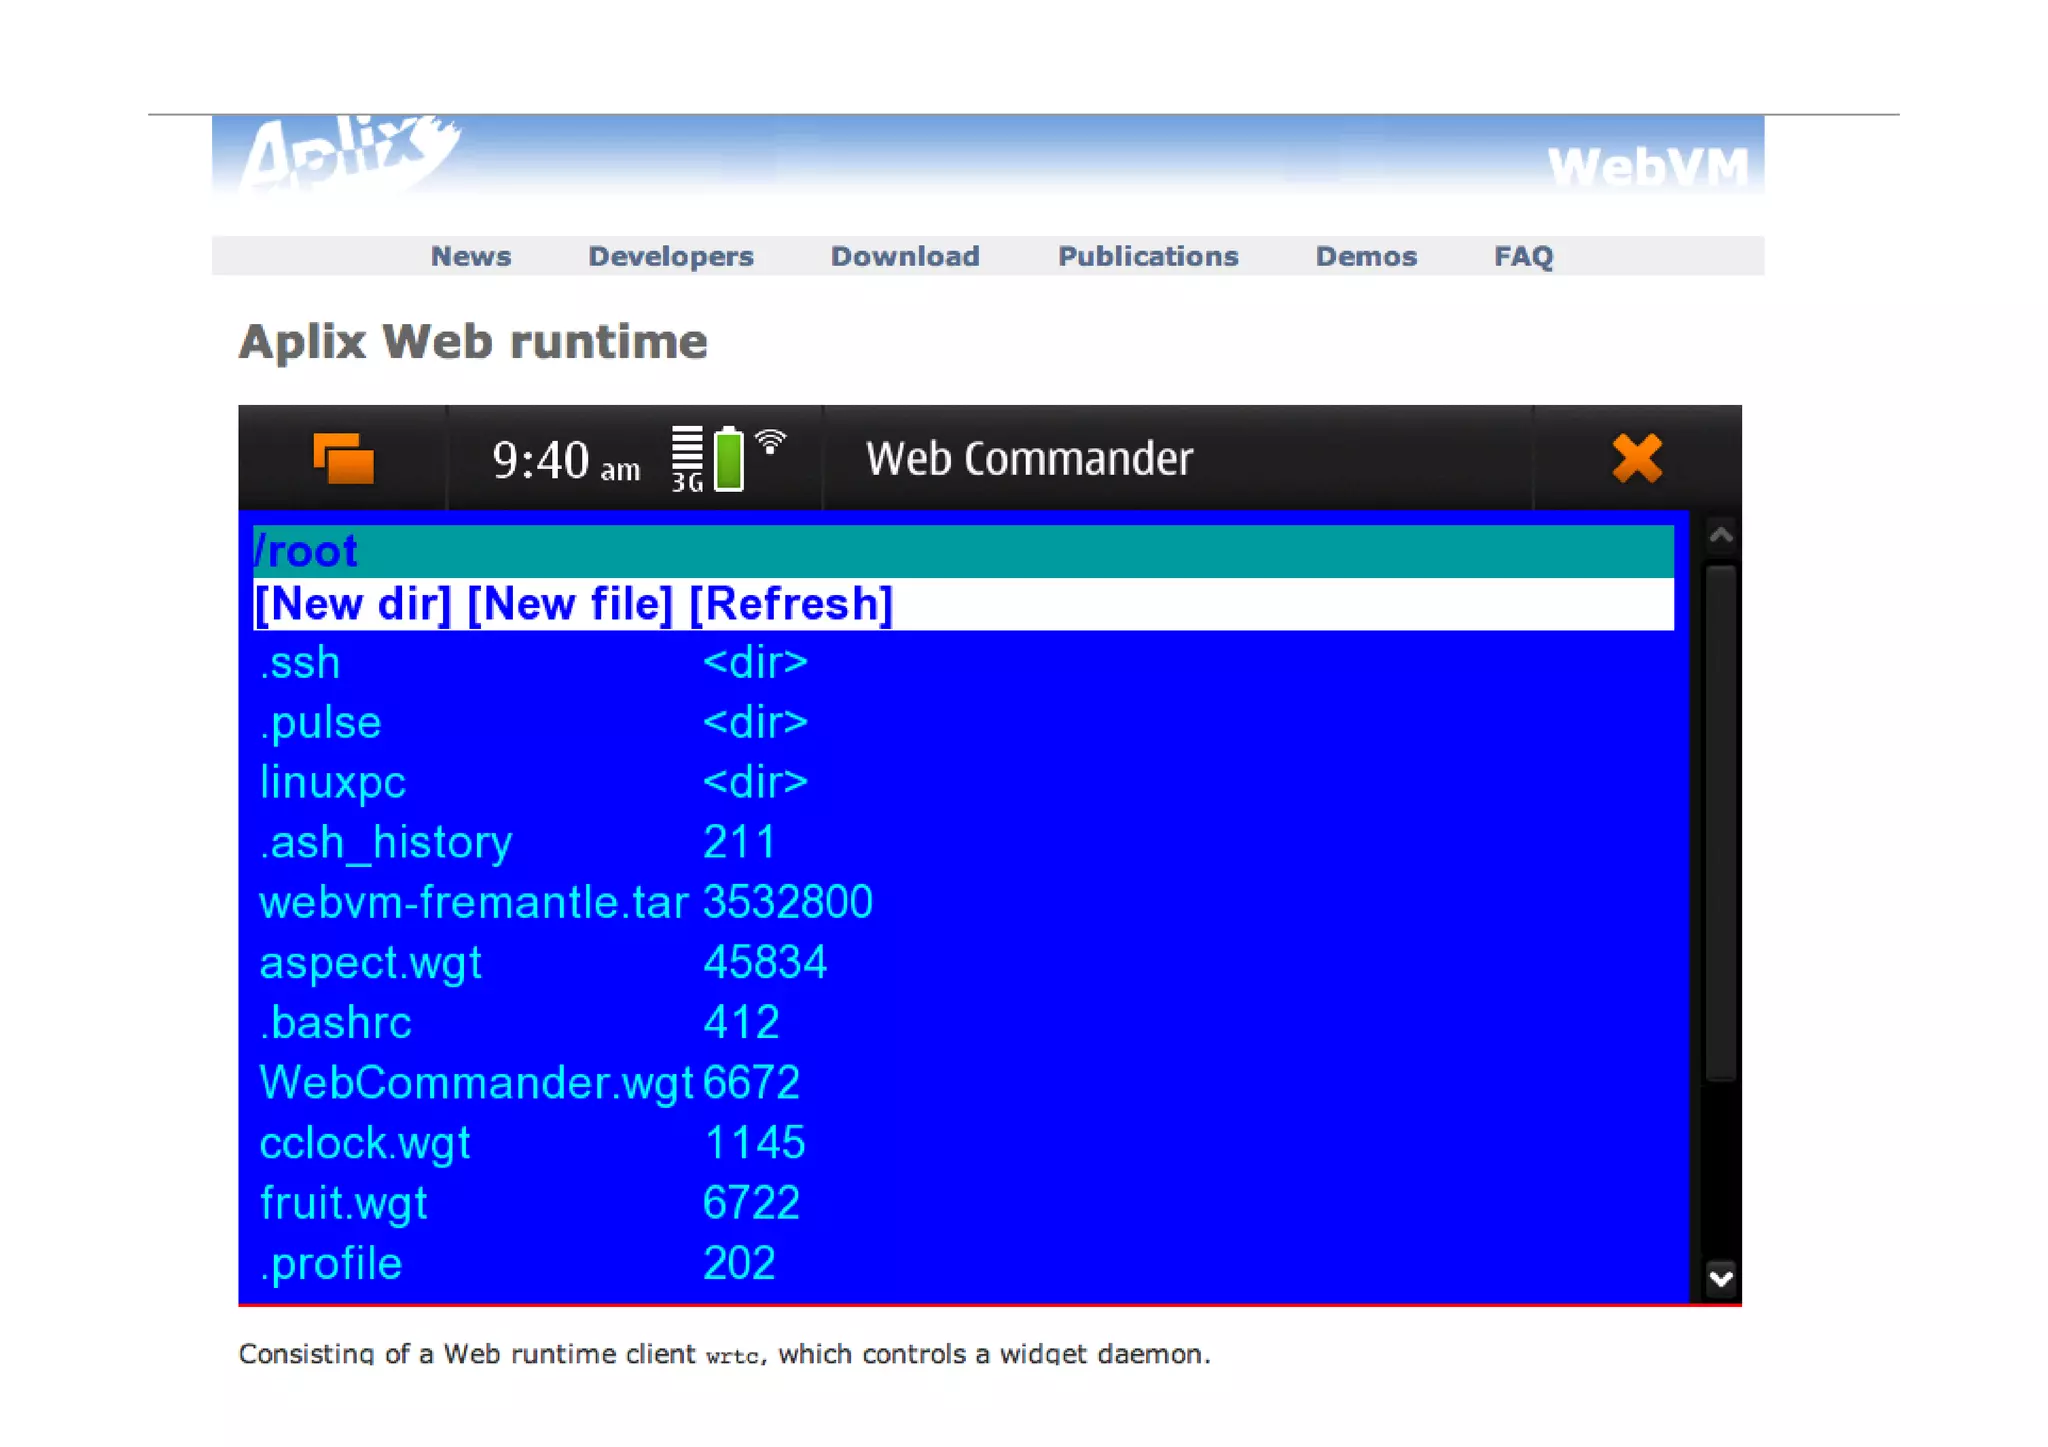The width and height of the screenshot is (2048, 1447).
Task: Click the 3G signal strength icon
Action: [687, 459]
